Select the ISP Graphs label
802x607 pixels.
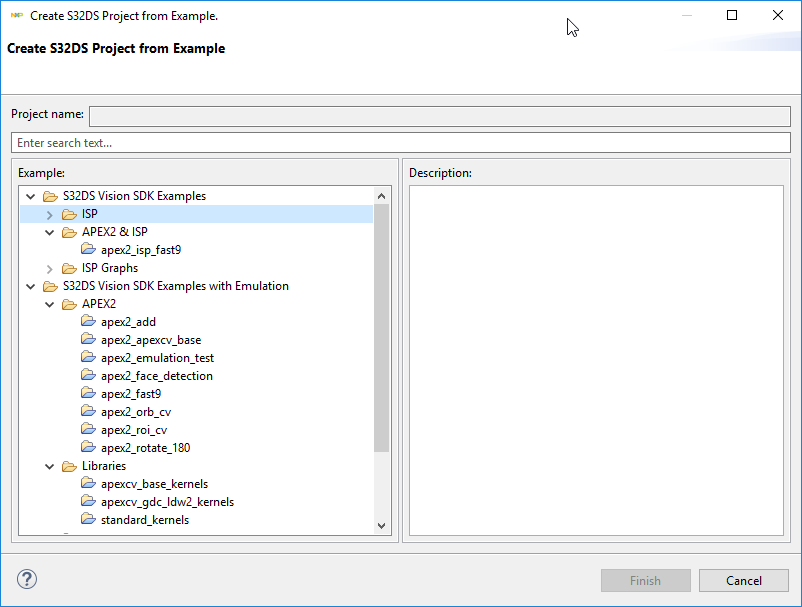[x=109, y=268]
